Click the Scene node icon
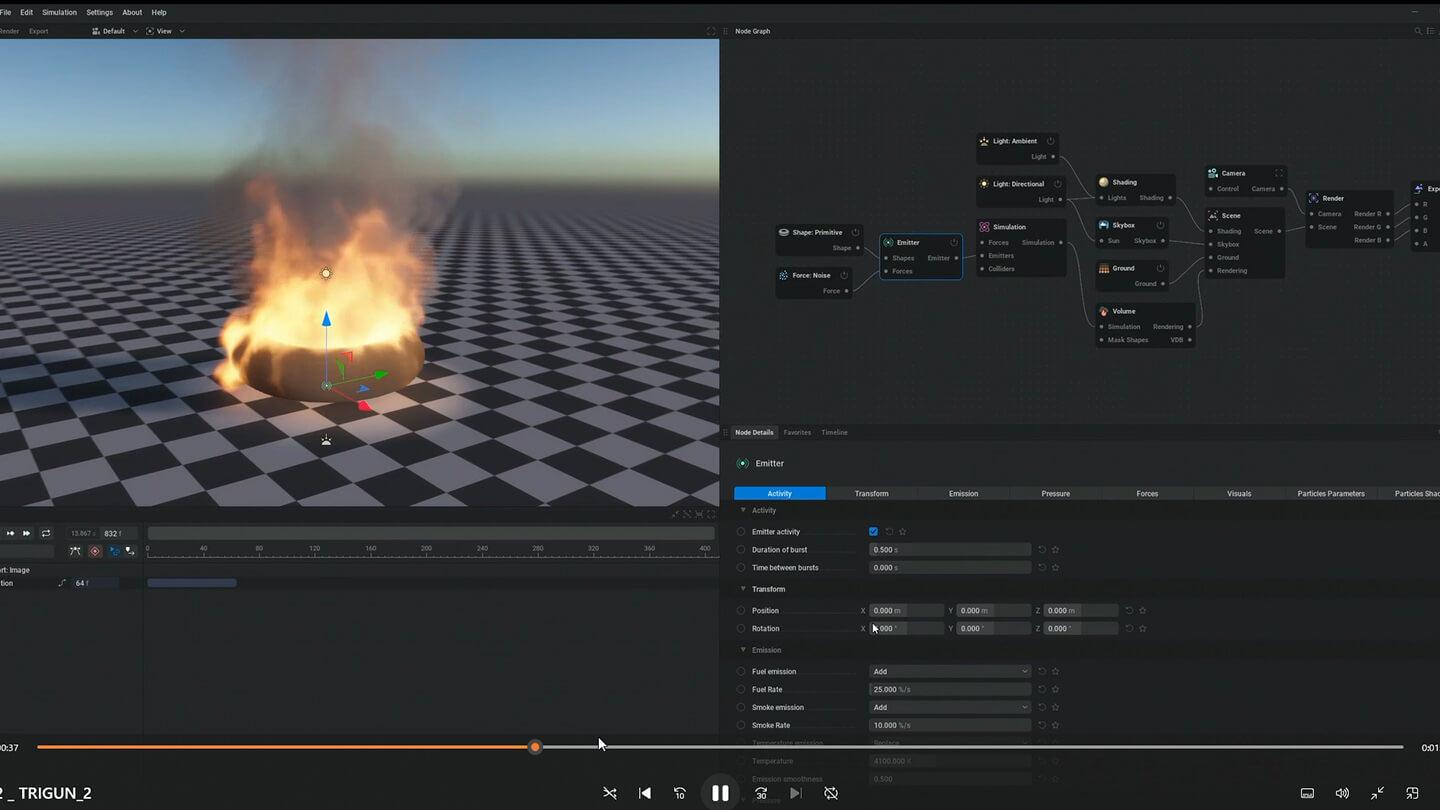The height and width of the screenshot is (810, 1440). click(1213, 216)
